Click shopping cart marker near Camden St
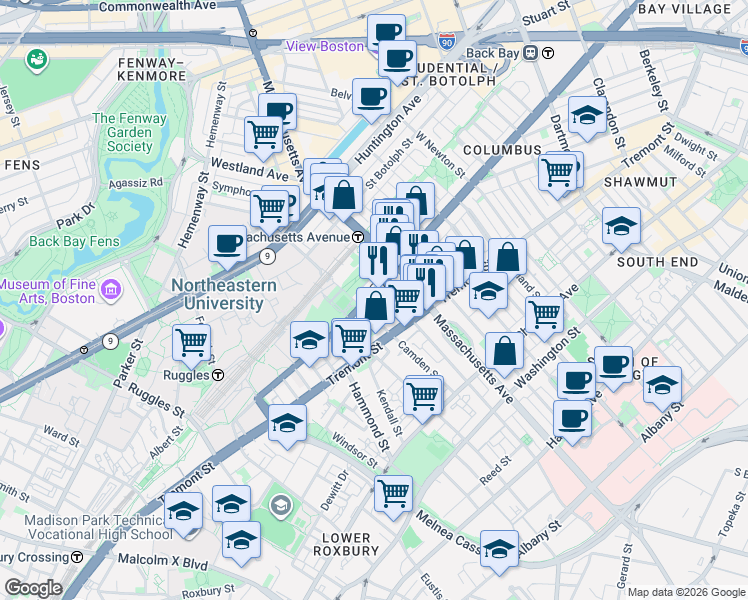 pyautogui.click(x=422, y=398)
